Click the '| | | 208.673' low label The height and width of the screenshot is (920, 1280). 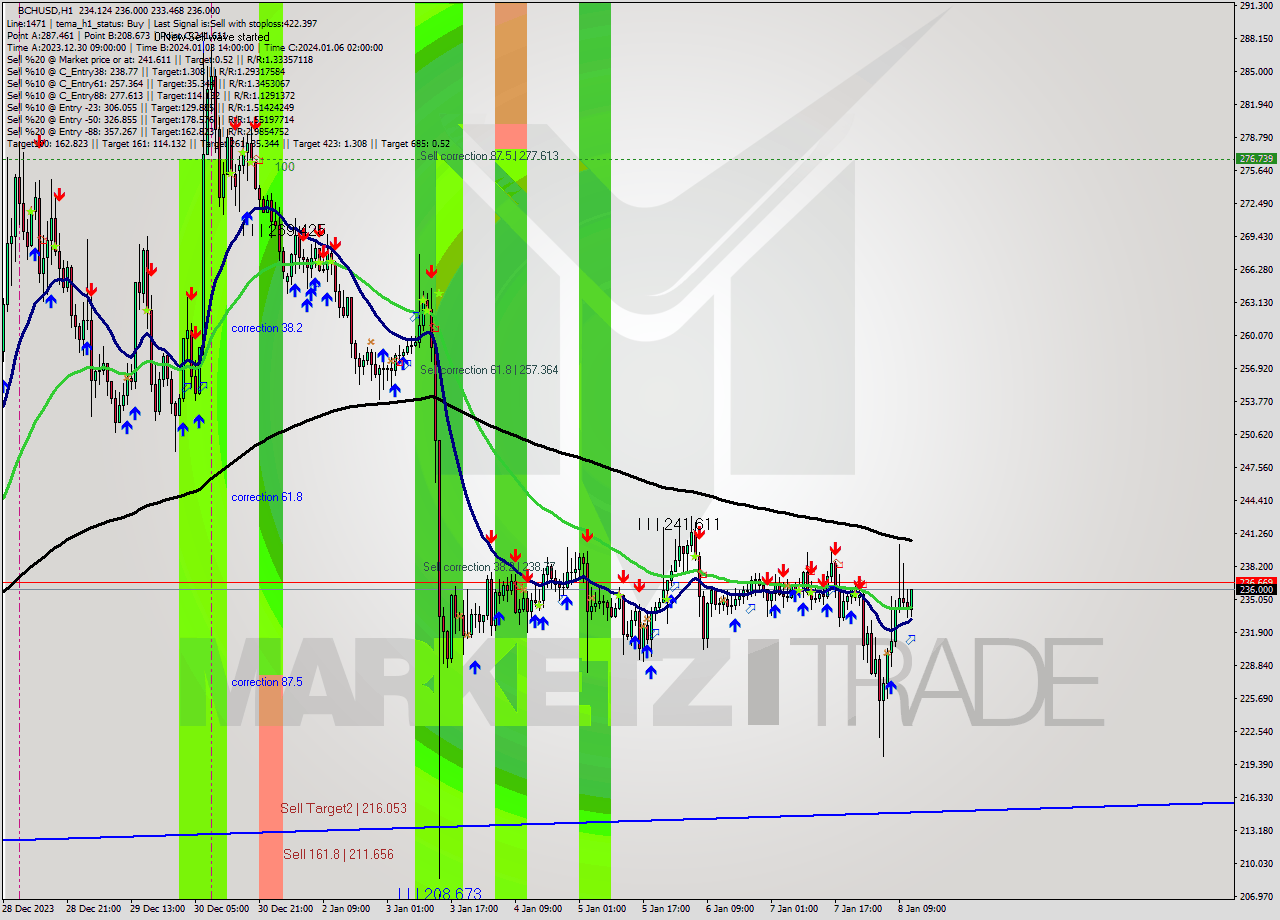pyautogui.click(x=439, y=893)
